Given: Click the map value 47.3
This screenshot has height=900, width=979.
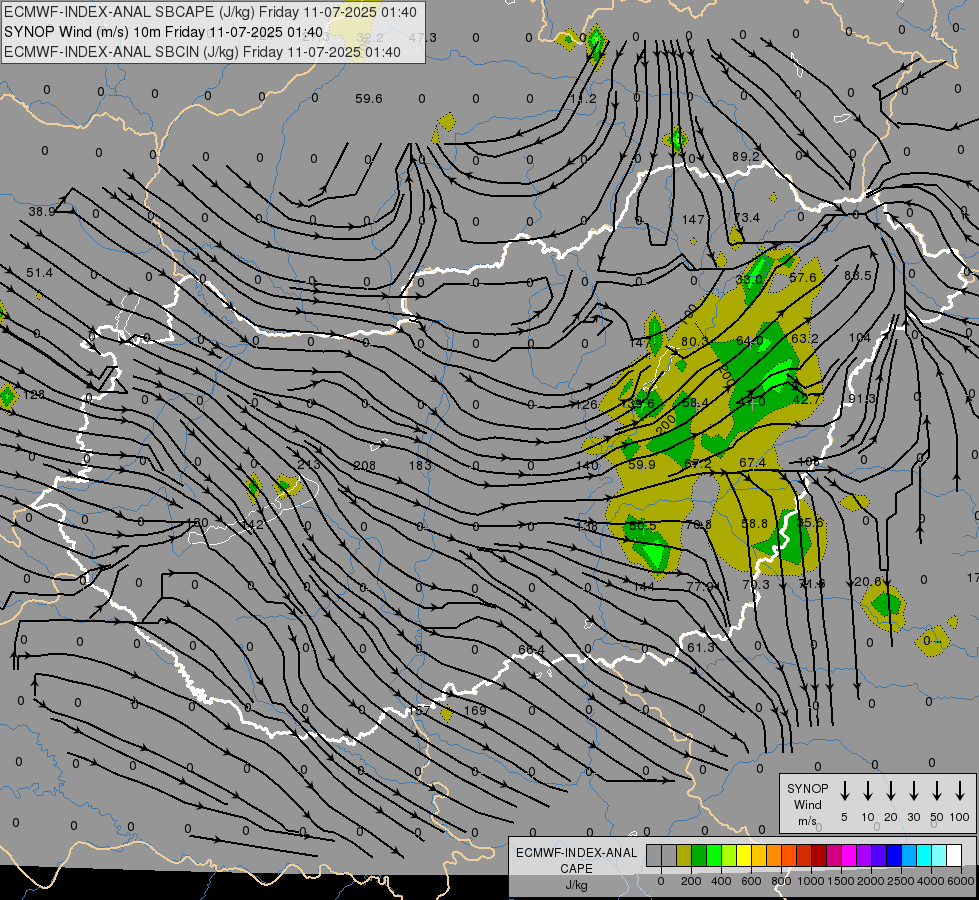Looking at the screenshot, I should pyautogui.click(x=423, y=37).
